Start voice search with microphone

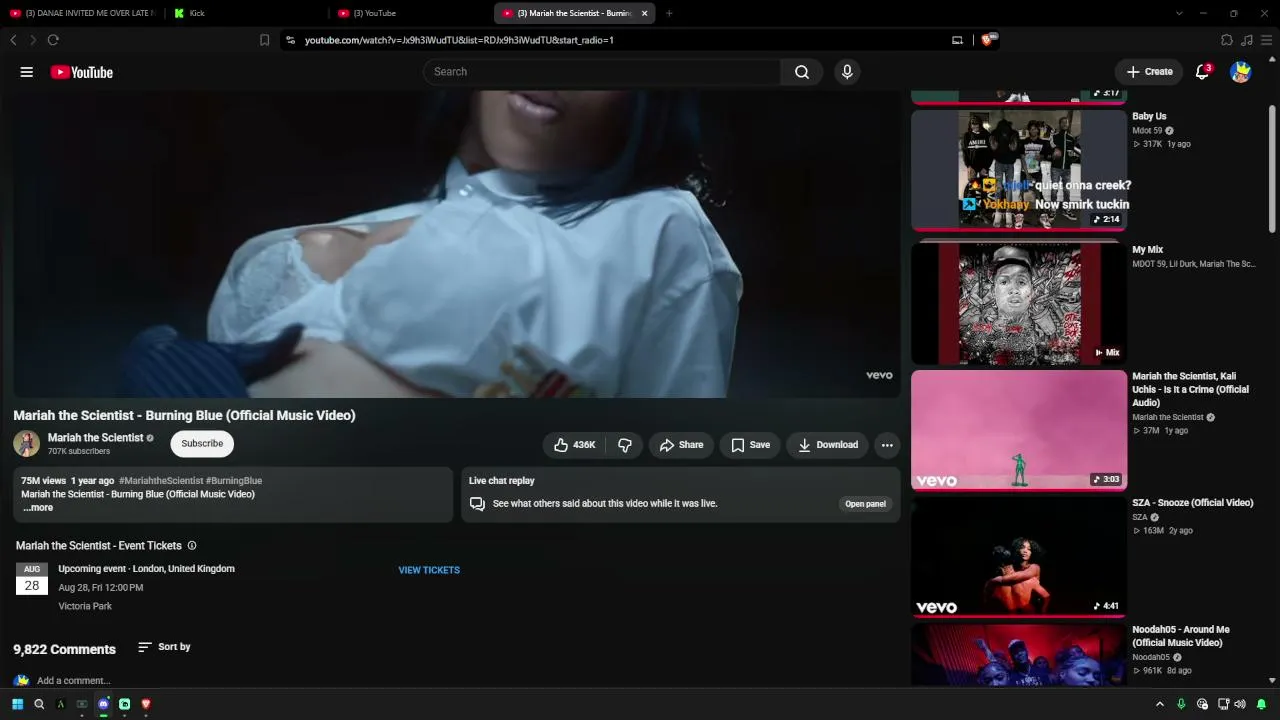(x=847, y=72)
